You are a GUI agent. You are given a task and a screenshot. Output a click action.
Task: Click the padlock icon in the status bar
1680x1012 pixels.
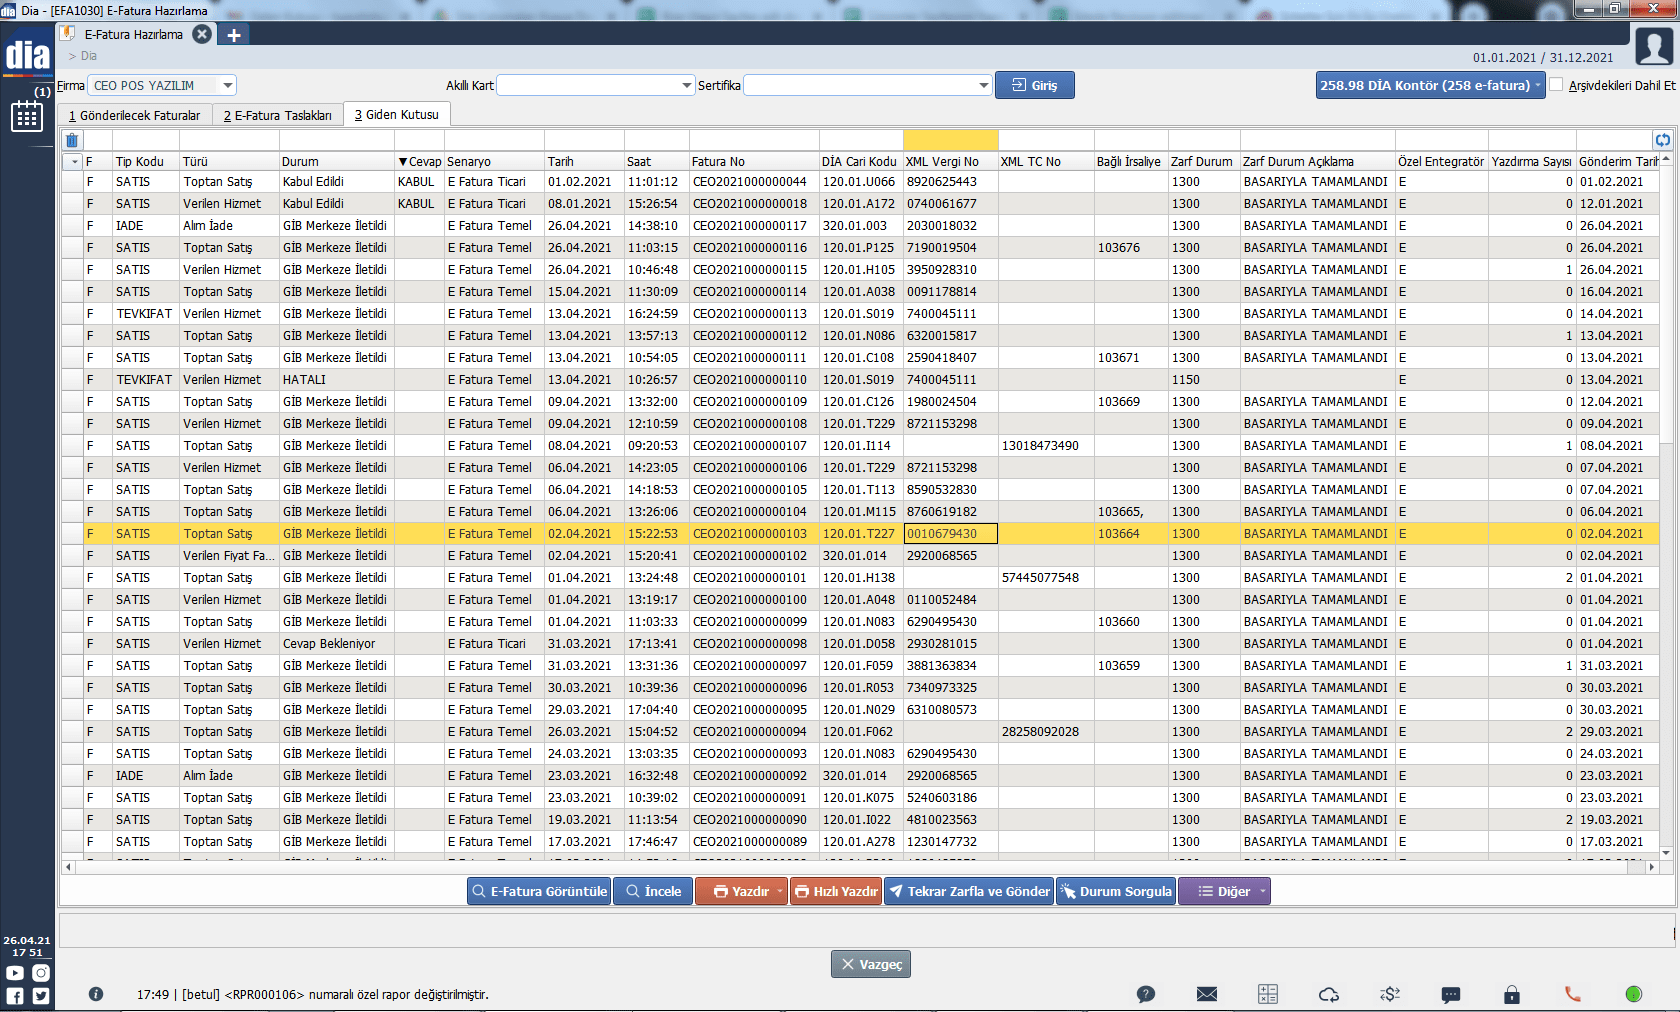pos(1512,994)
